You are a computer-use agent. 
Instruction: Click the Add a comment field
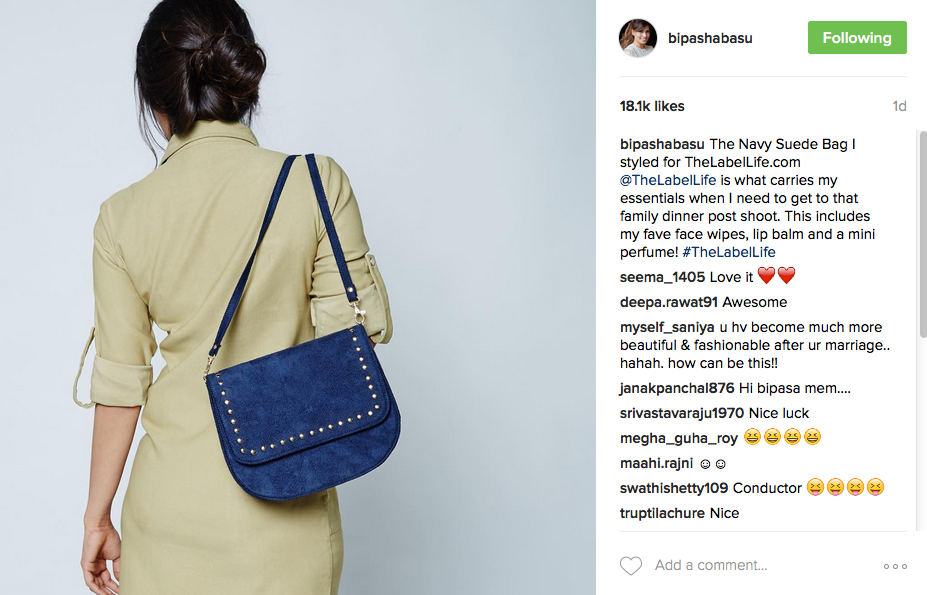point(763,565)
